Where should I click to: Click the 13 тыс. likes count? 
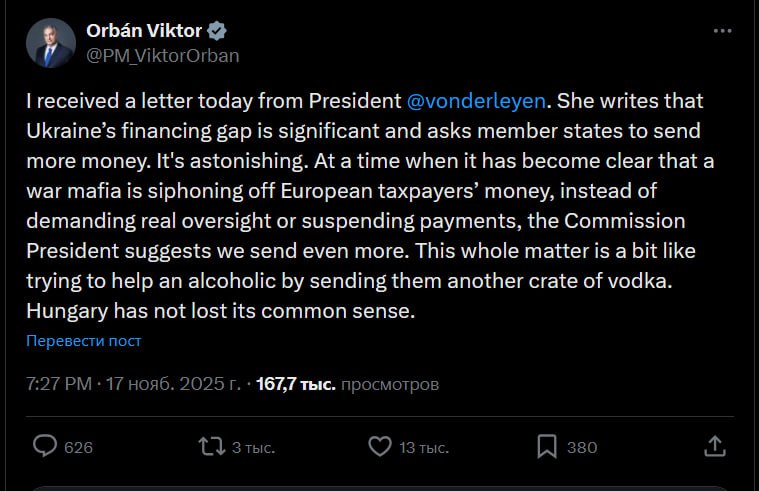(x=424, y=448)
